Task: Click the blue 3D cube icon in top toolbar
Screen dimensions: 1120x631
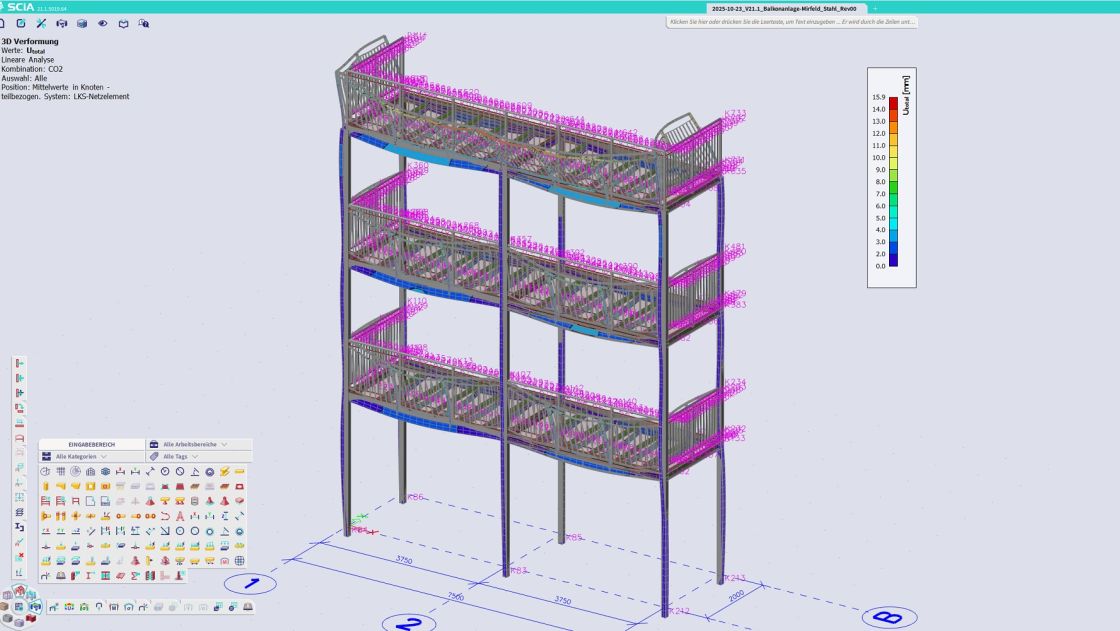Action: [82, 23]
